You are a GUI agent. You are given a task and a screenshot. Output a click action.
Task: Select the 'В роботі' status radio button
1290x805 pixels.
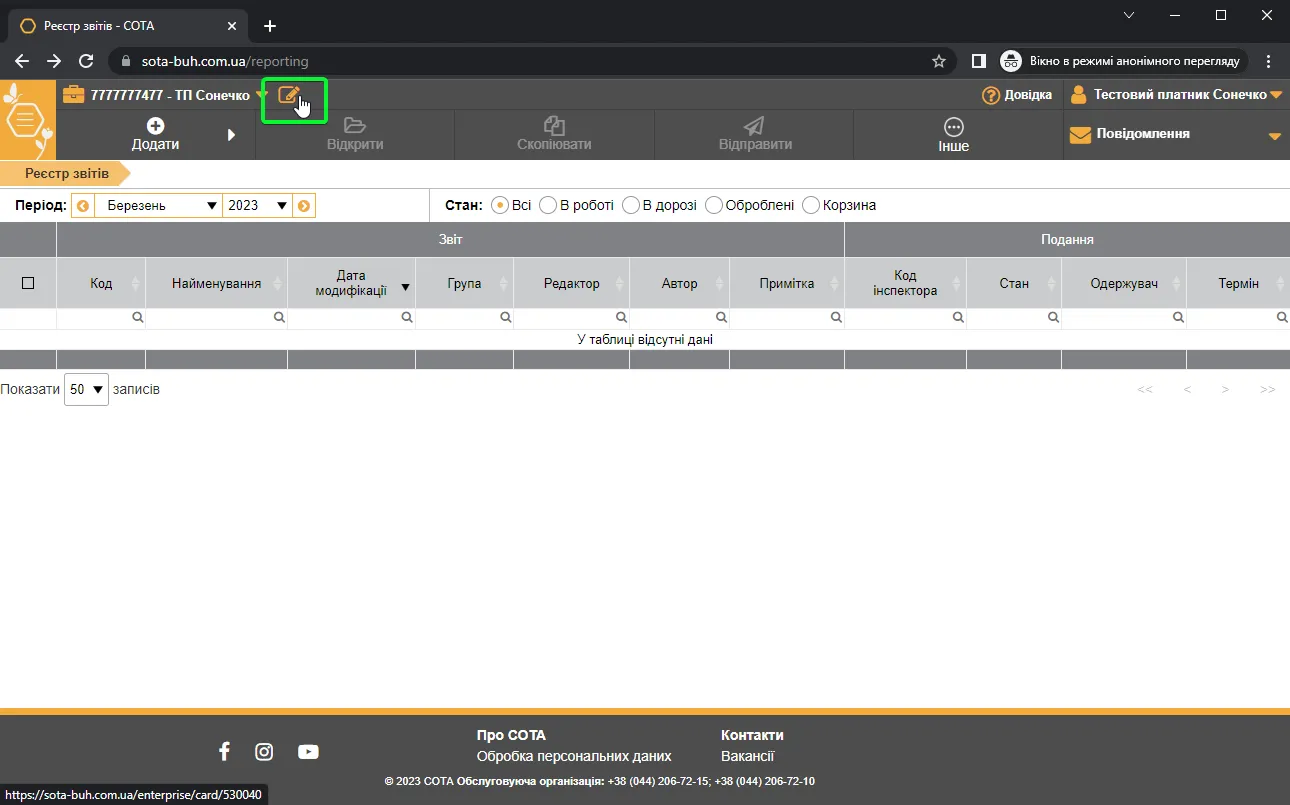point(548,205)
